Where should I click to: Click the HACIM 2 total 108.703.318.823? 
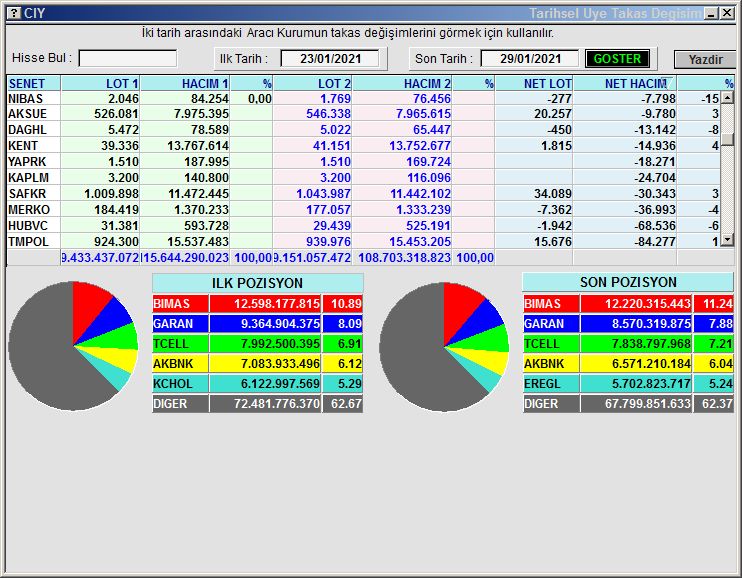tap(404, 258)
